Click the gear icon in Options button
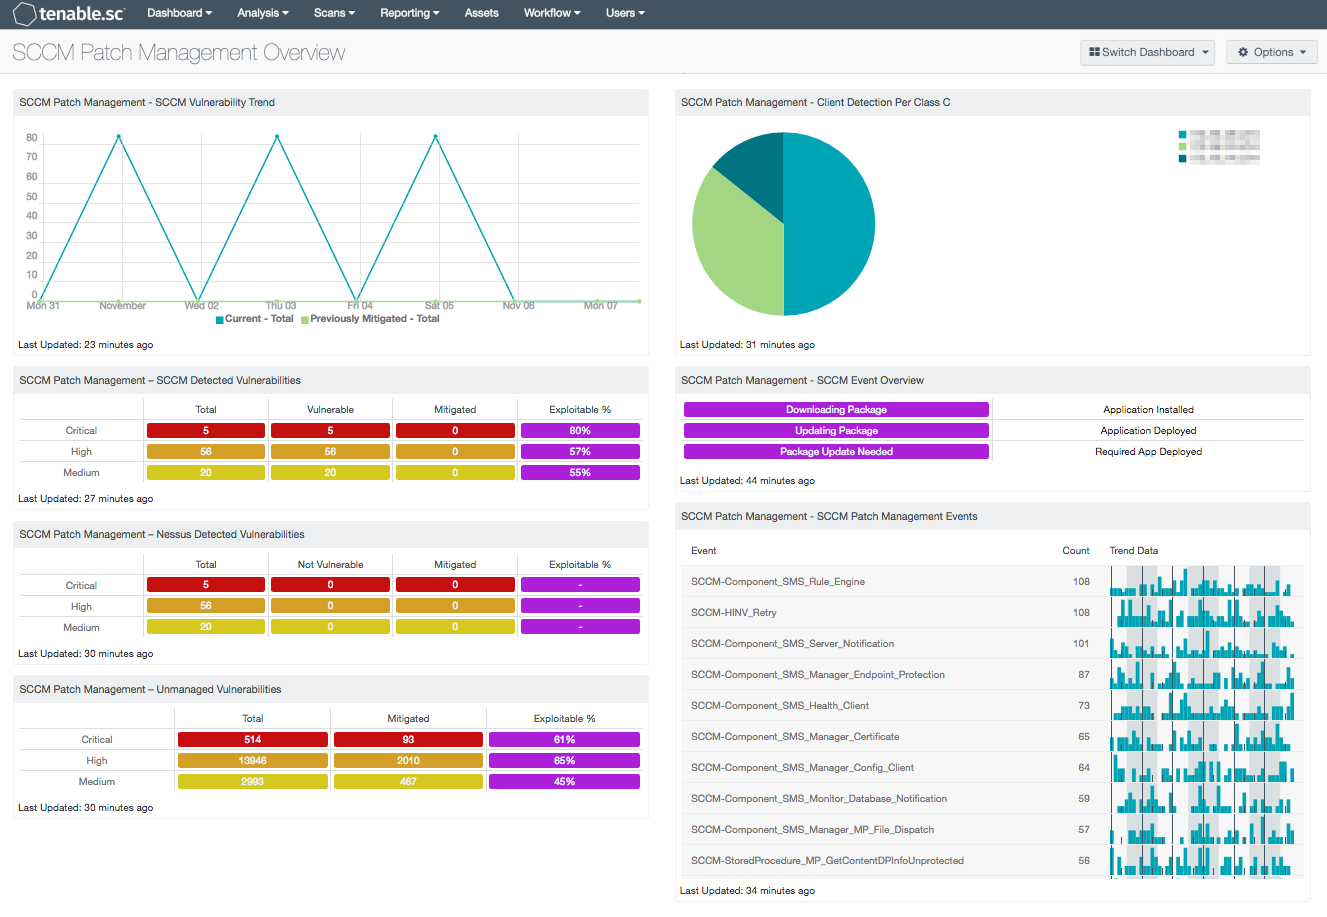This screenshot has height=917, width=1327. [1243, 52]
